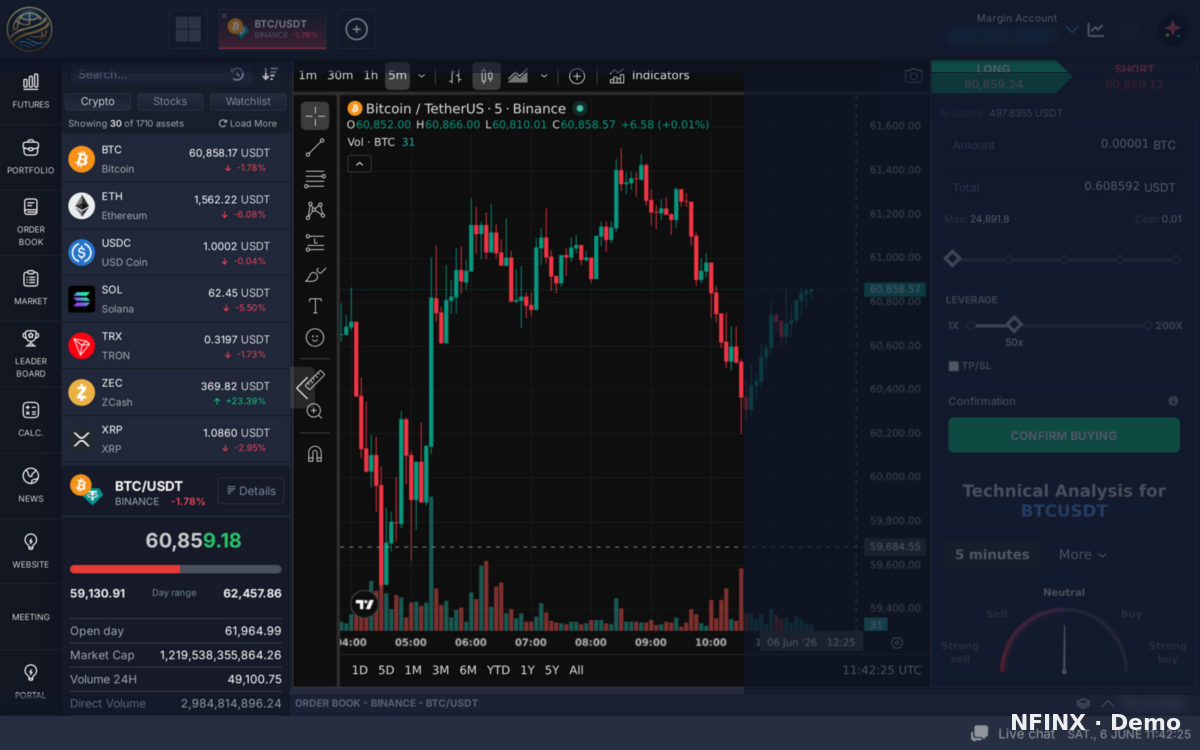This screenshot has width=1200, height=750.
Task: Click CONFIRM BUYING button
Action: 1064,435
